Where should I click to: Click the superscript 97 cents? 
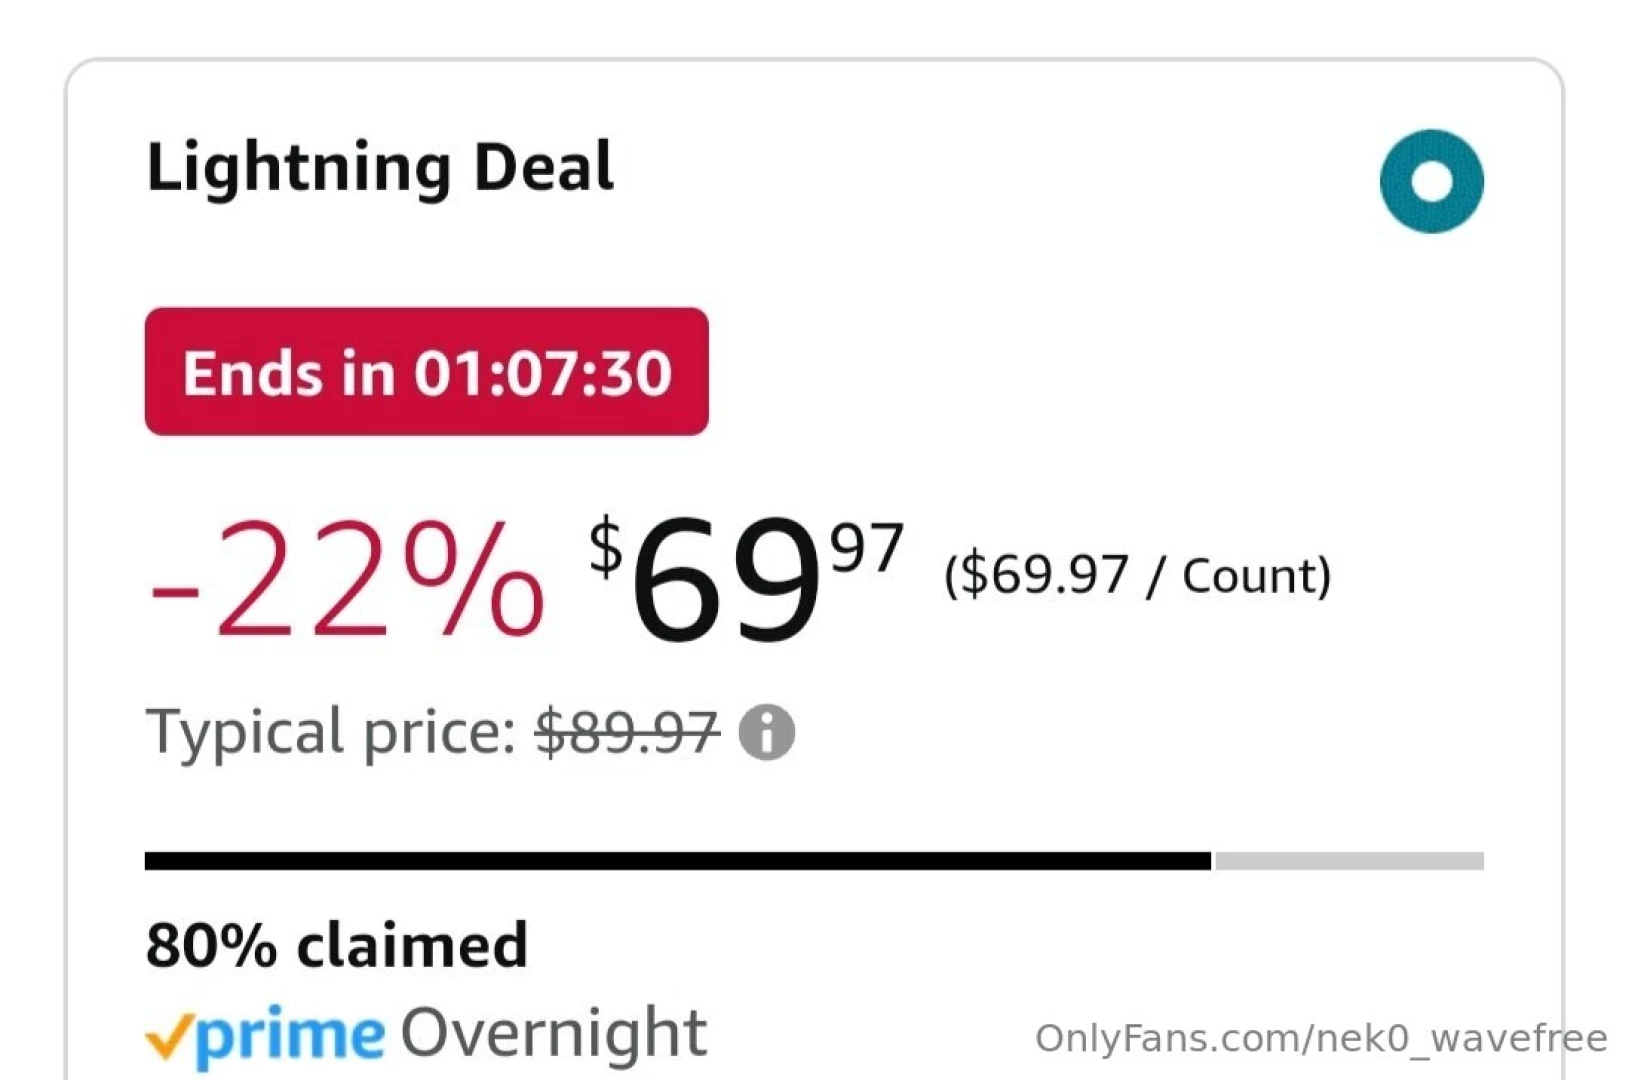[x=867, y=548]
